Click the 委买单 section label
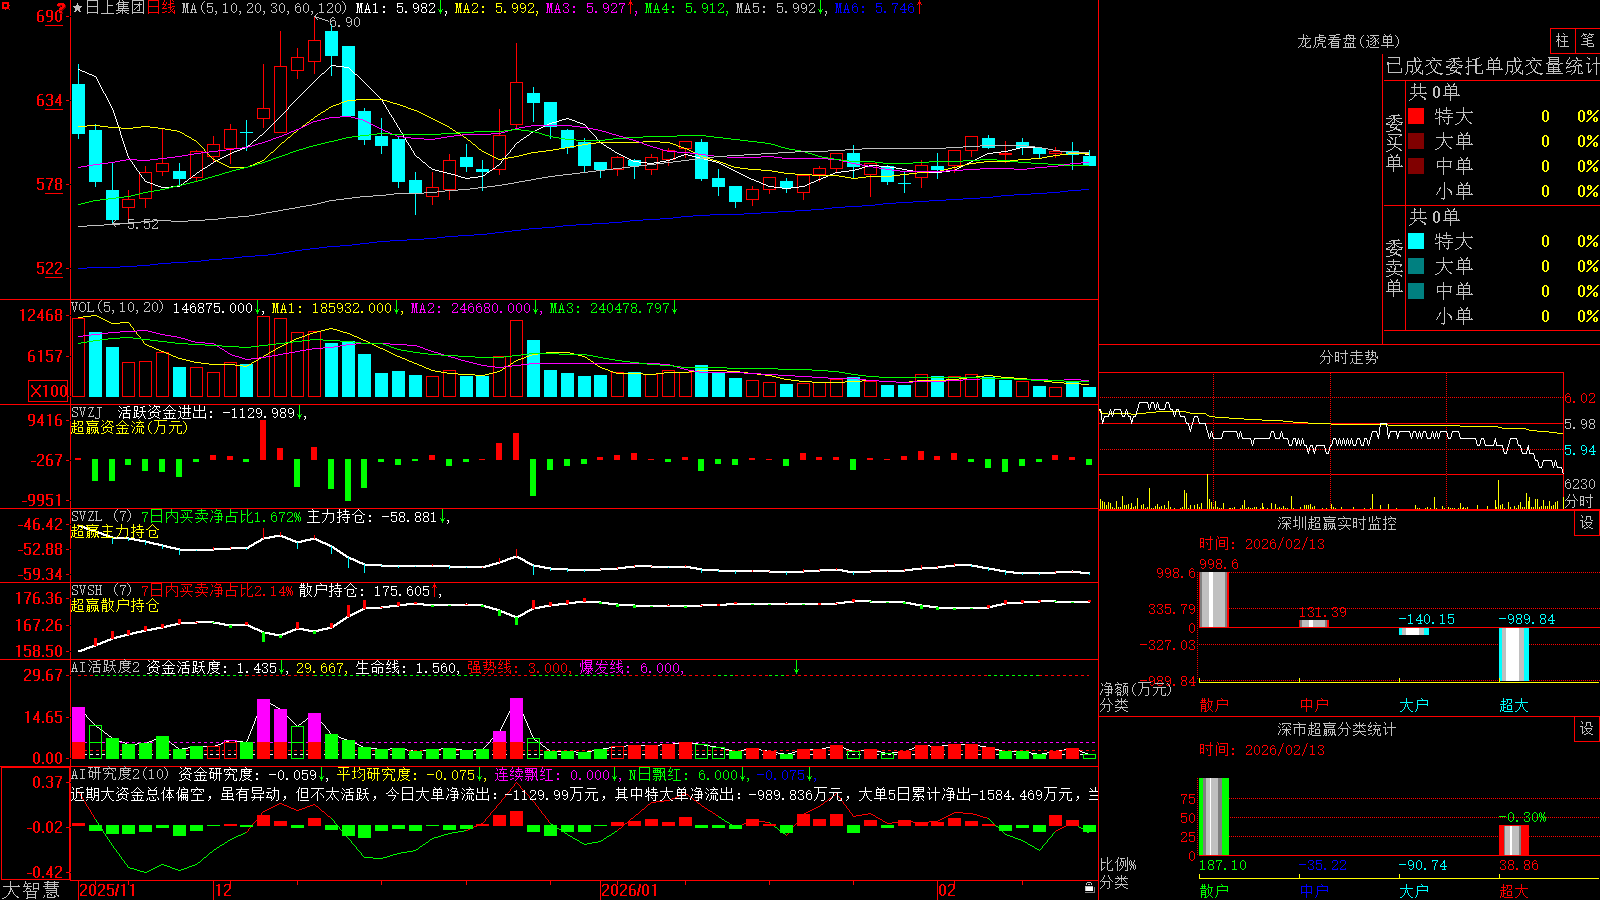The height and width of the screenshot is (900, 1600). pos(1394,142)
